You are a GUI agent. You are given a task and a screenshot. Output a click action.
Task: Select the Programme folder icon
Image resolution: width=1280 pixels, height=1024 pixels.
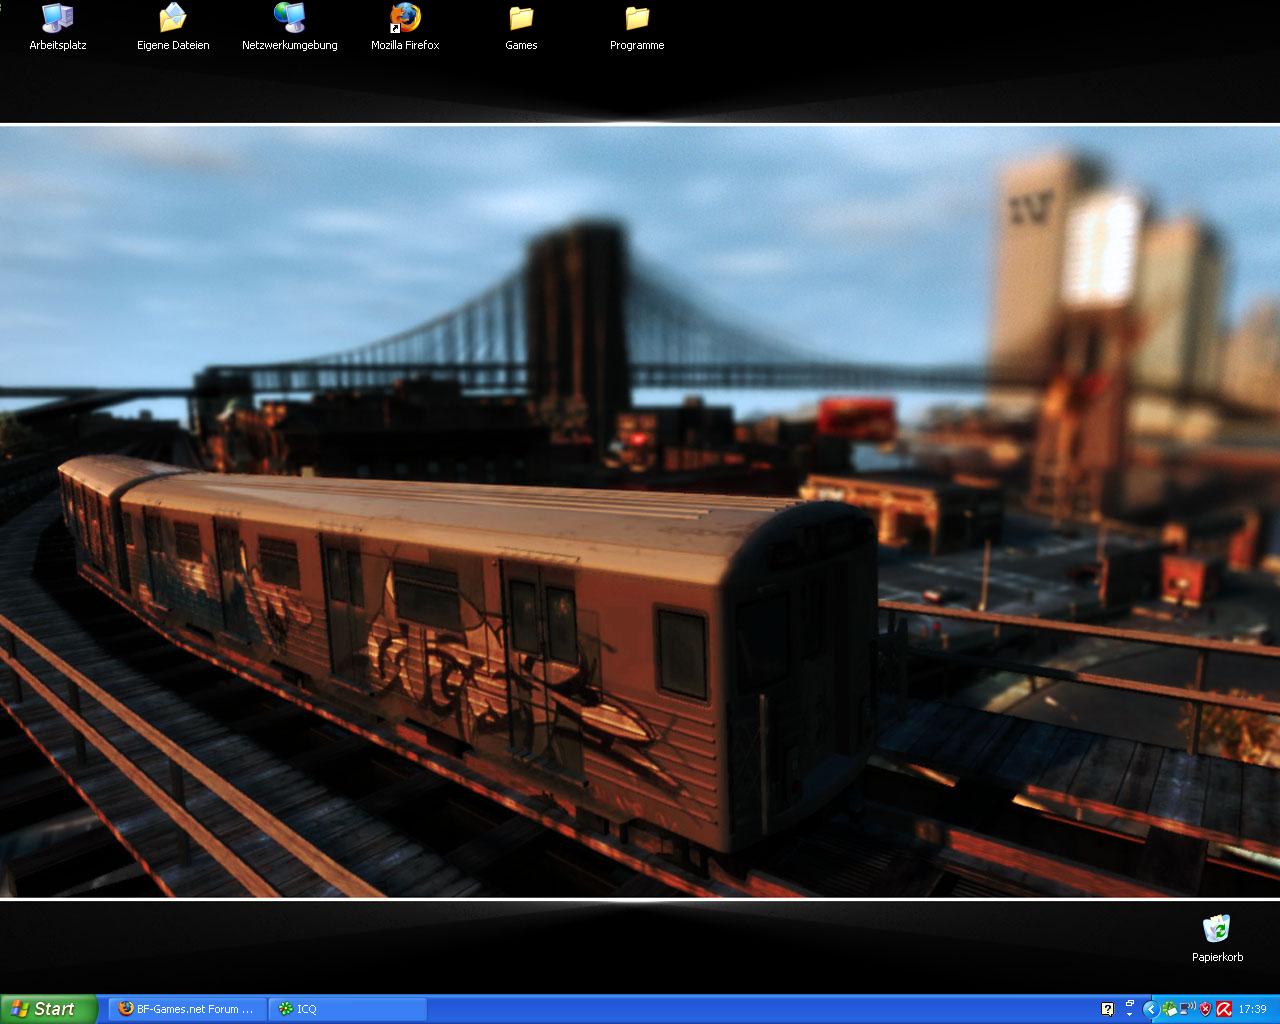point(637,28)
